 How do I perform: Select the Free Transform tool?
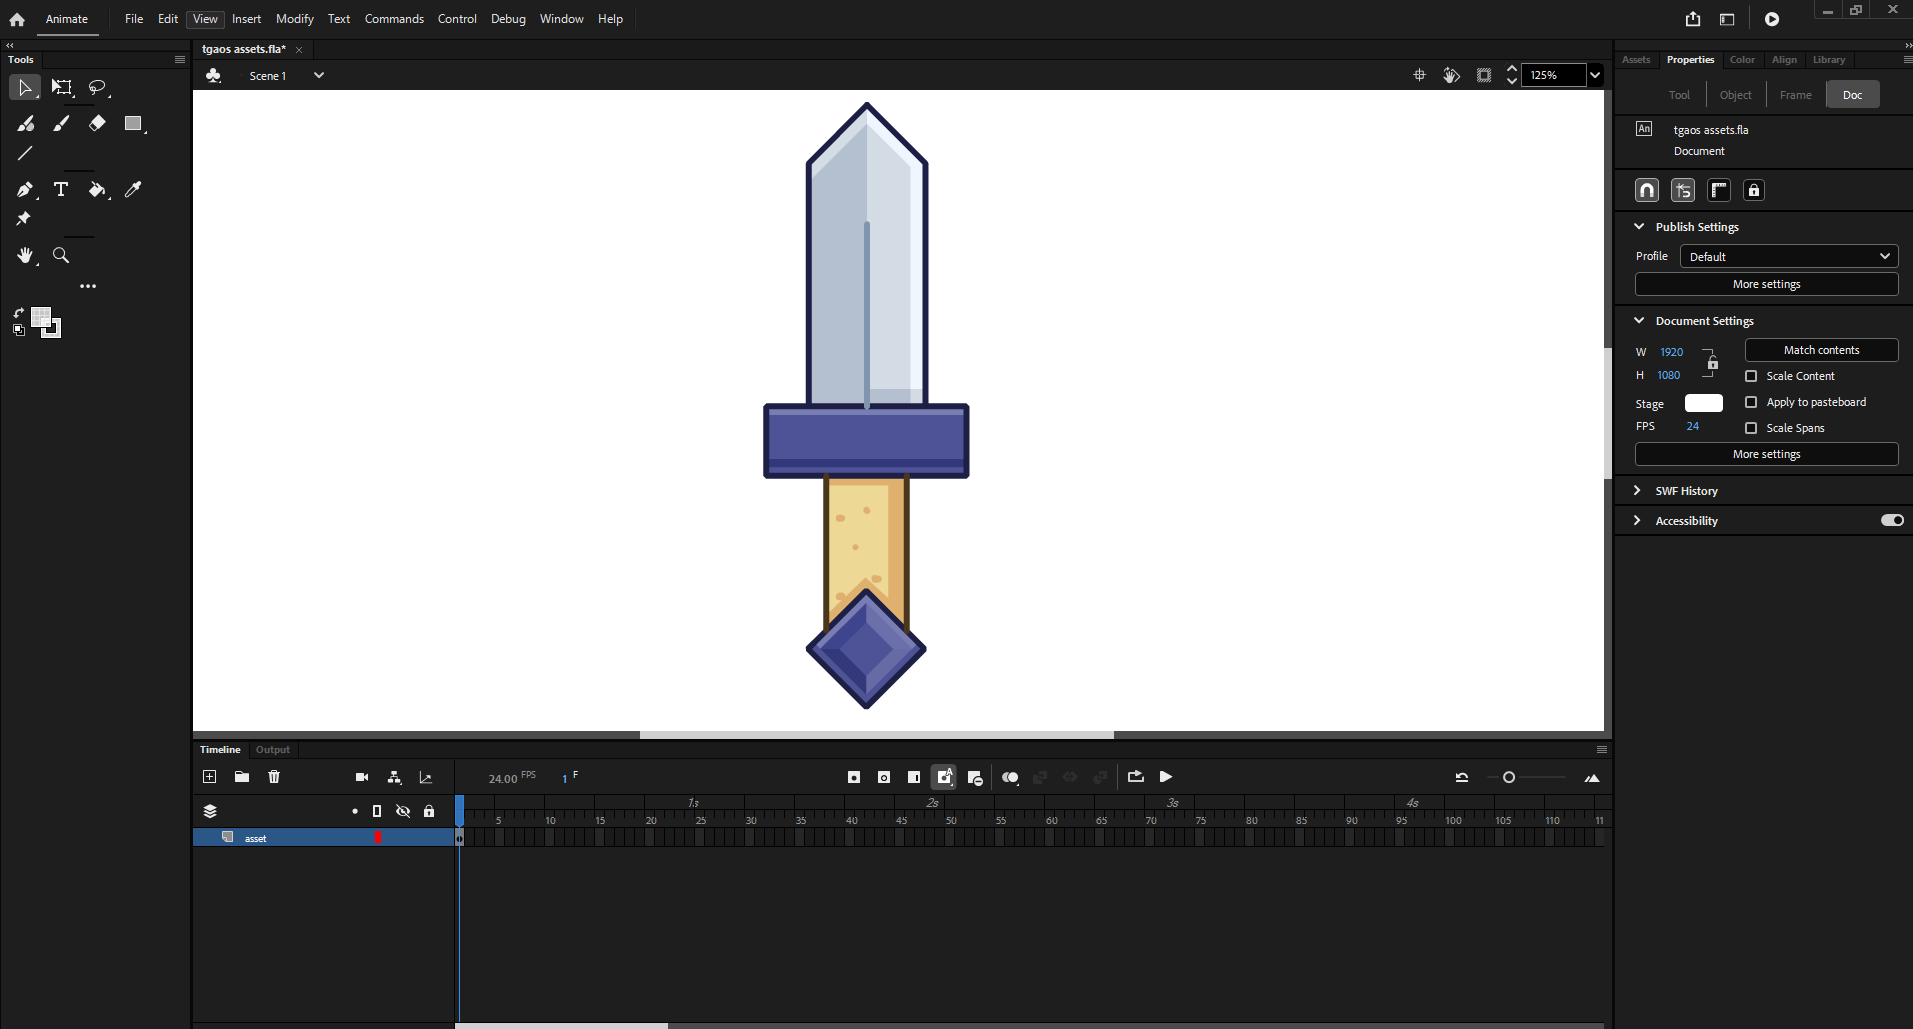coord(62,88)
